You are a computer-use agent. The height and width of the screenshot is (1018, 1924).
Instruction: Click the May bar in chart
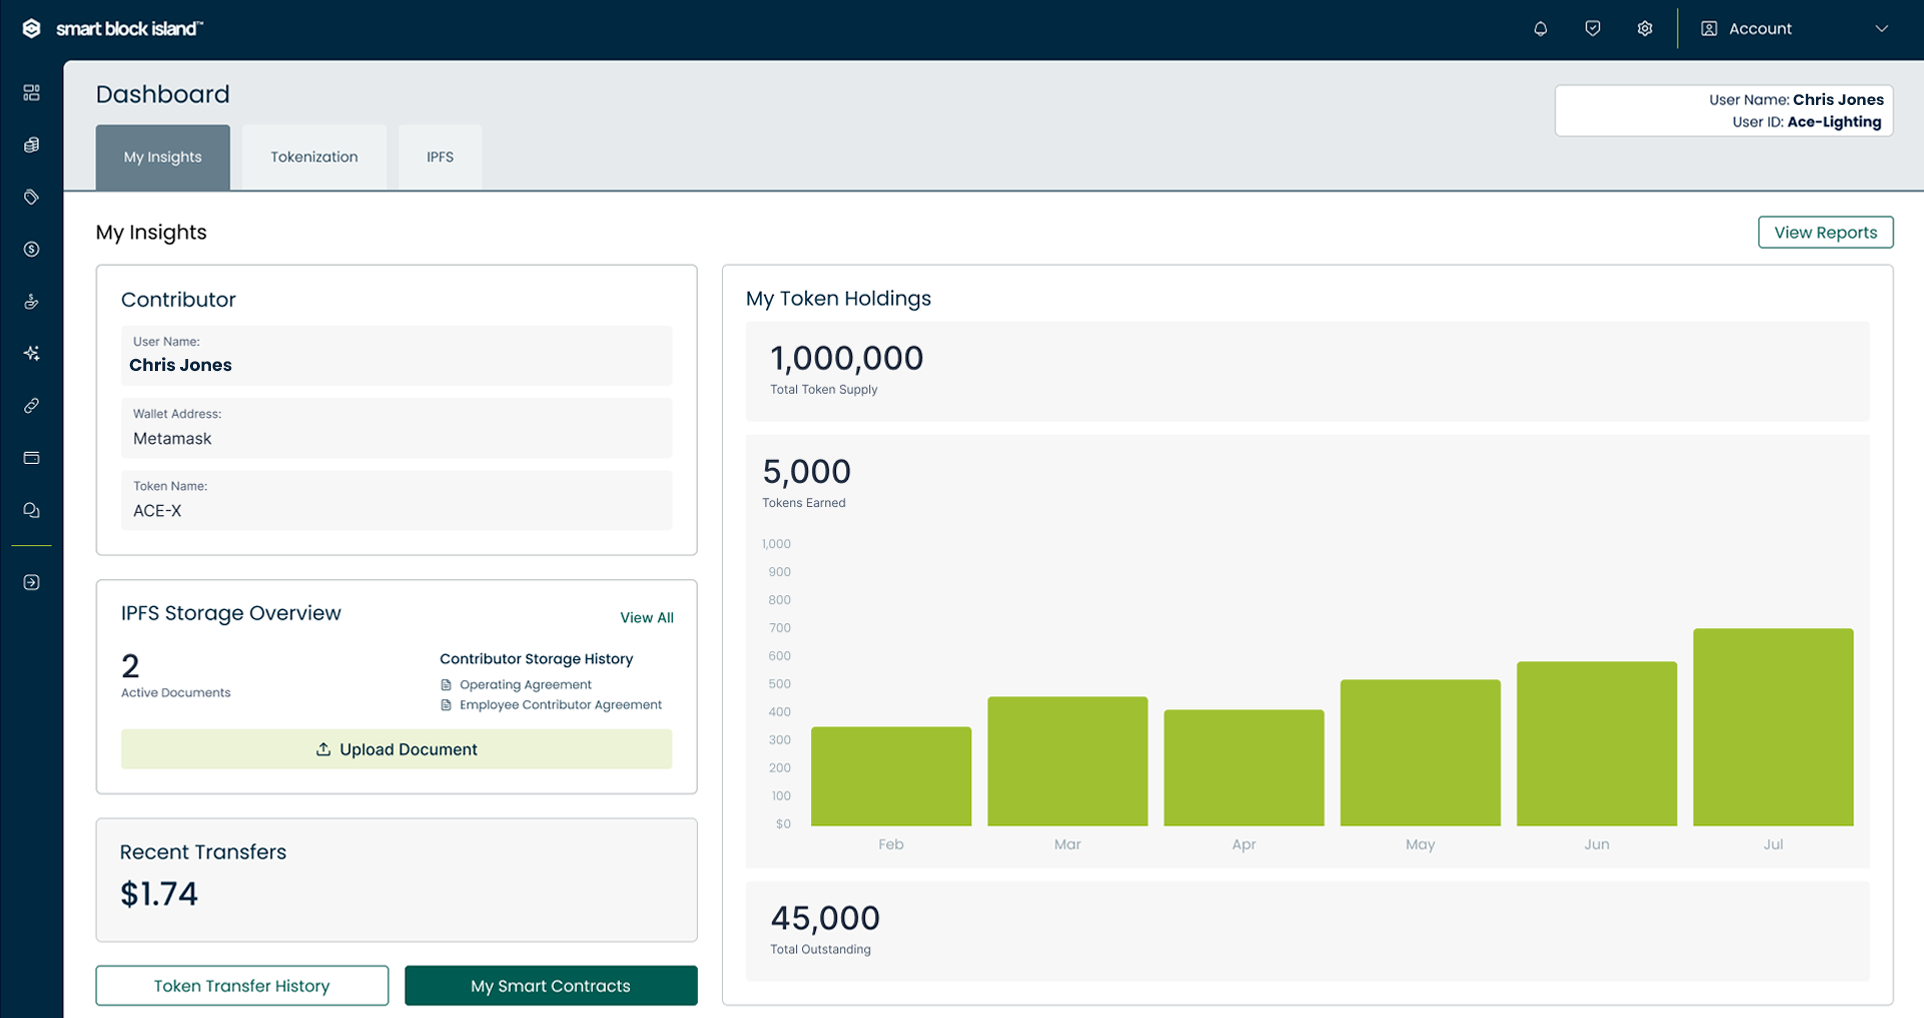point(1420,753)
